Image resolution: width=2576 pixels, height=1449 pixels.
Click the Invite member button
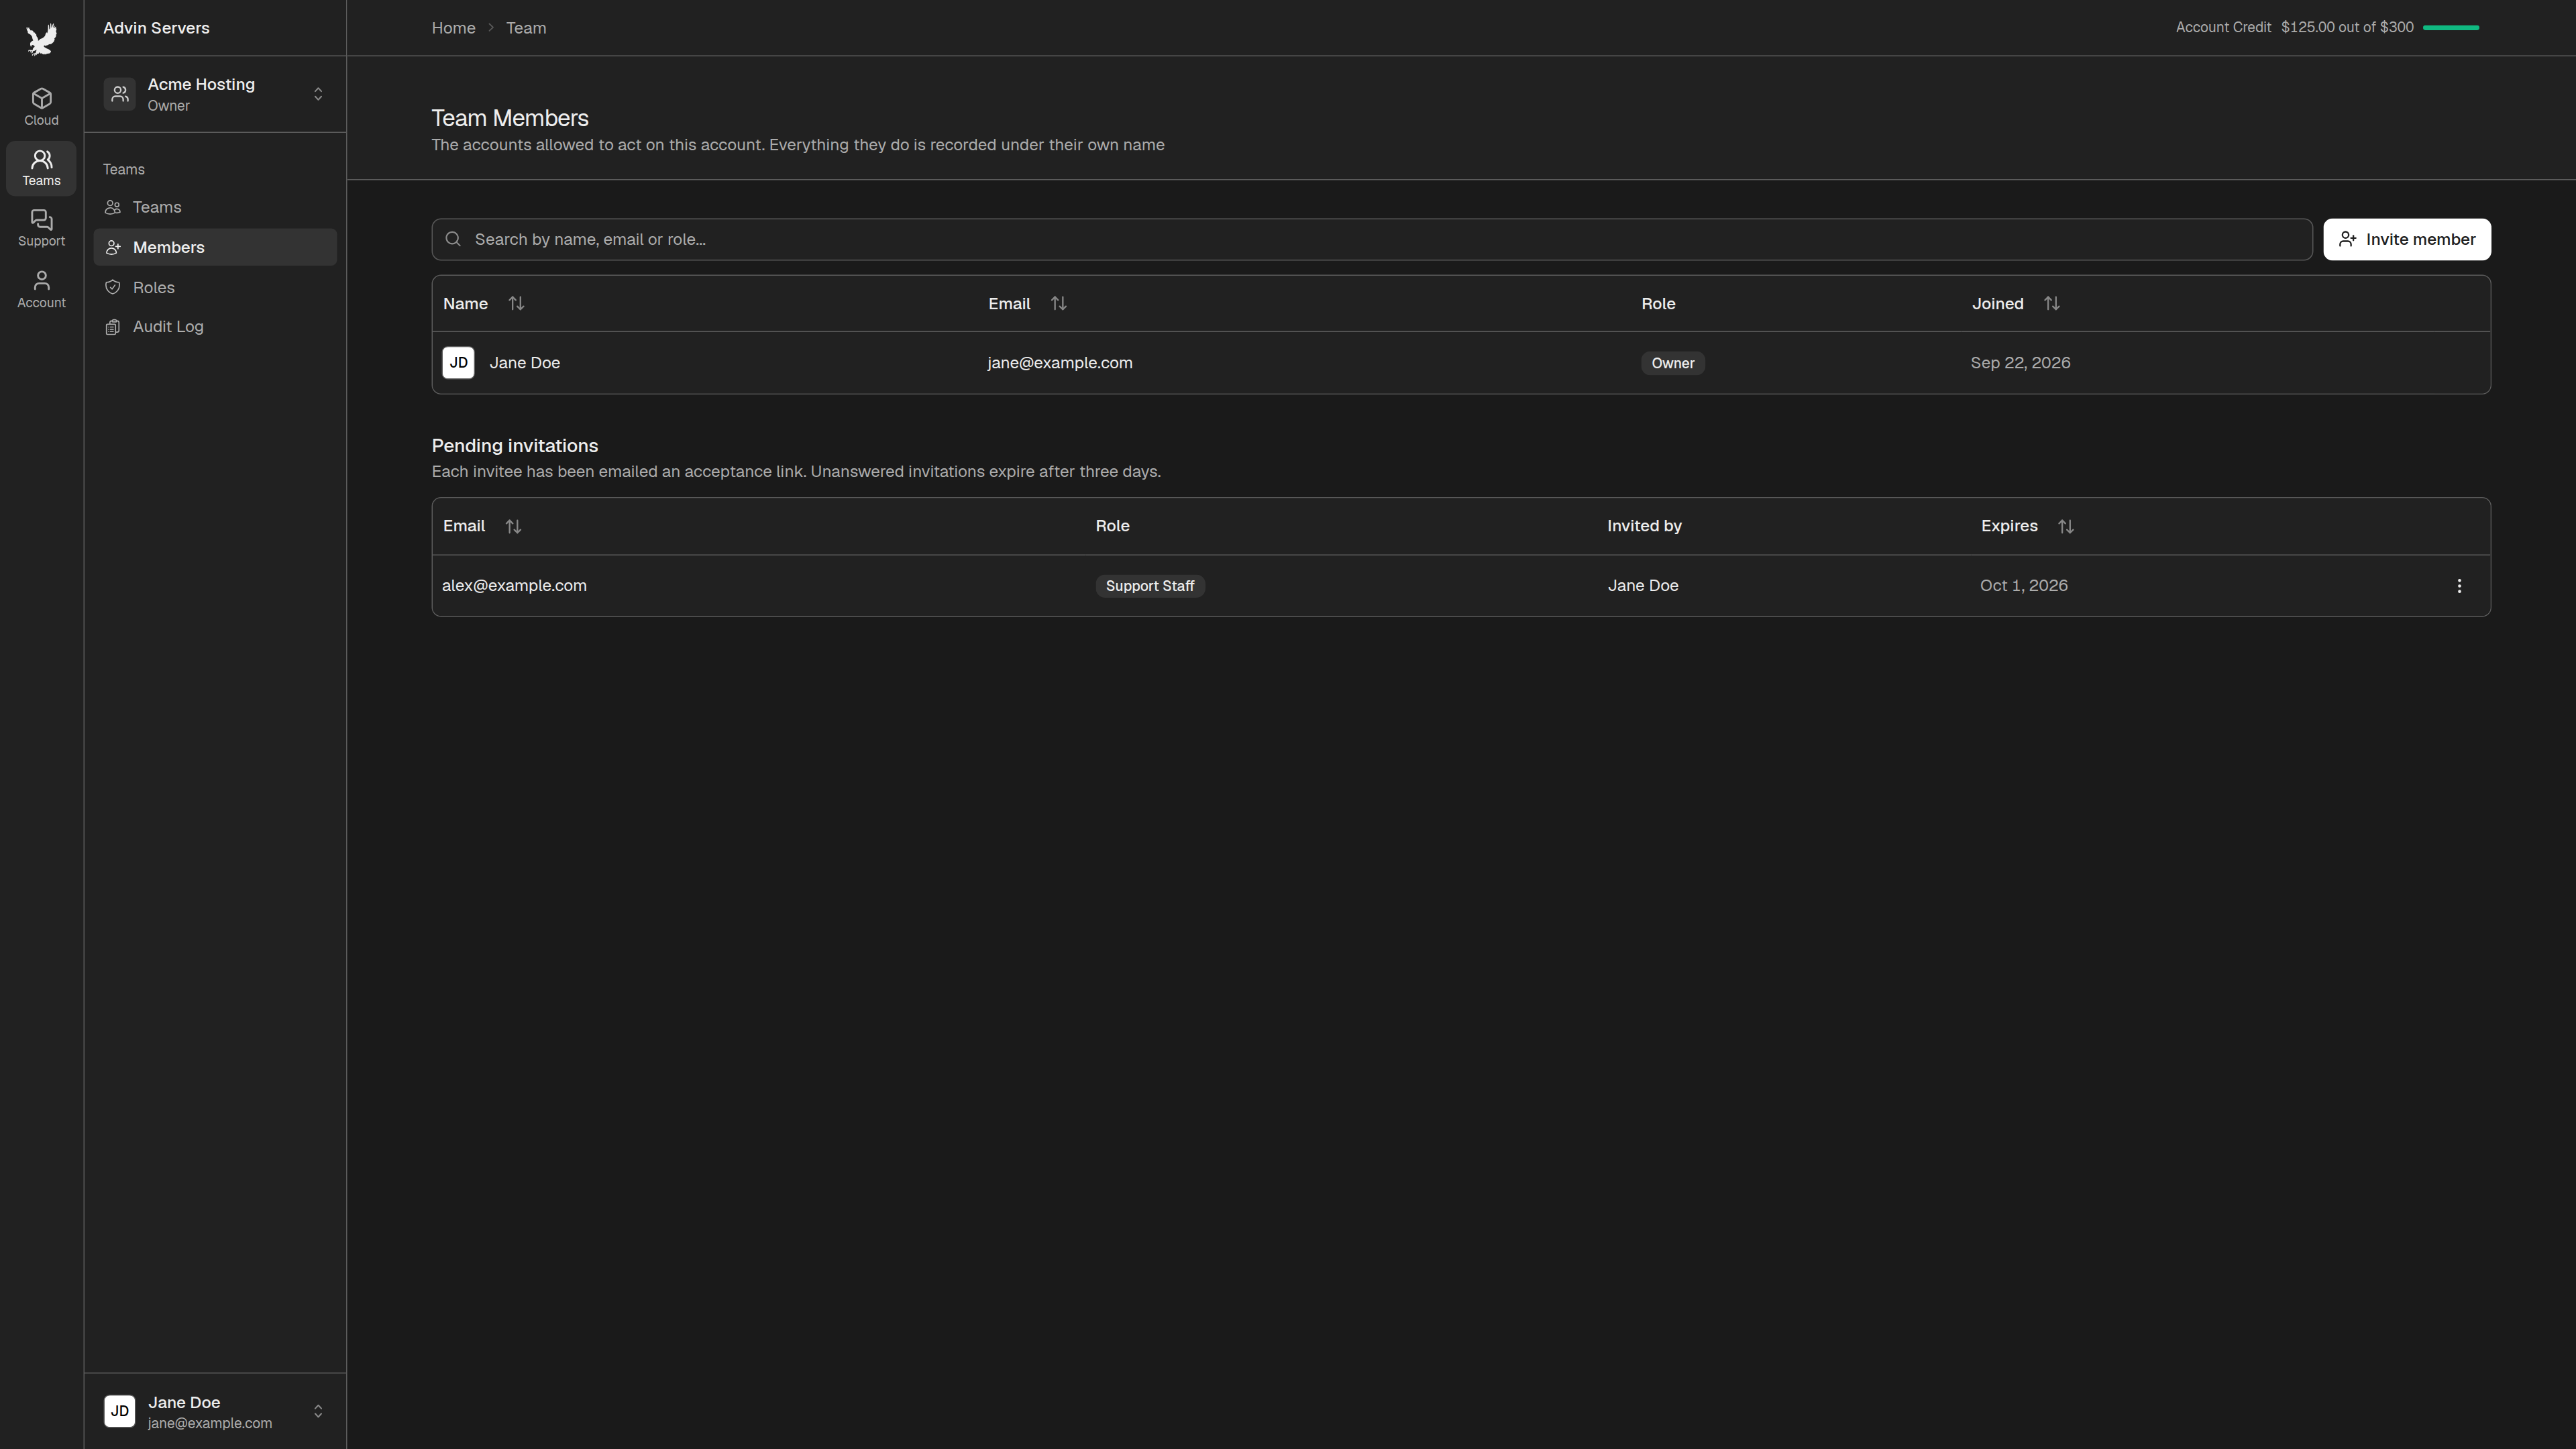2407,239
